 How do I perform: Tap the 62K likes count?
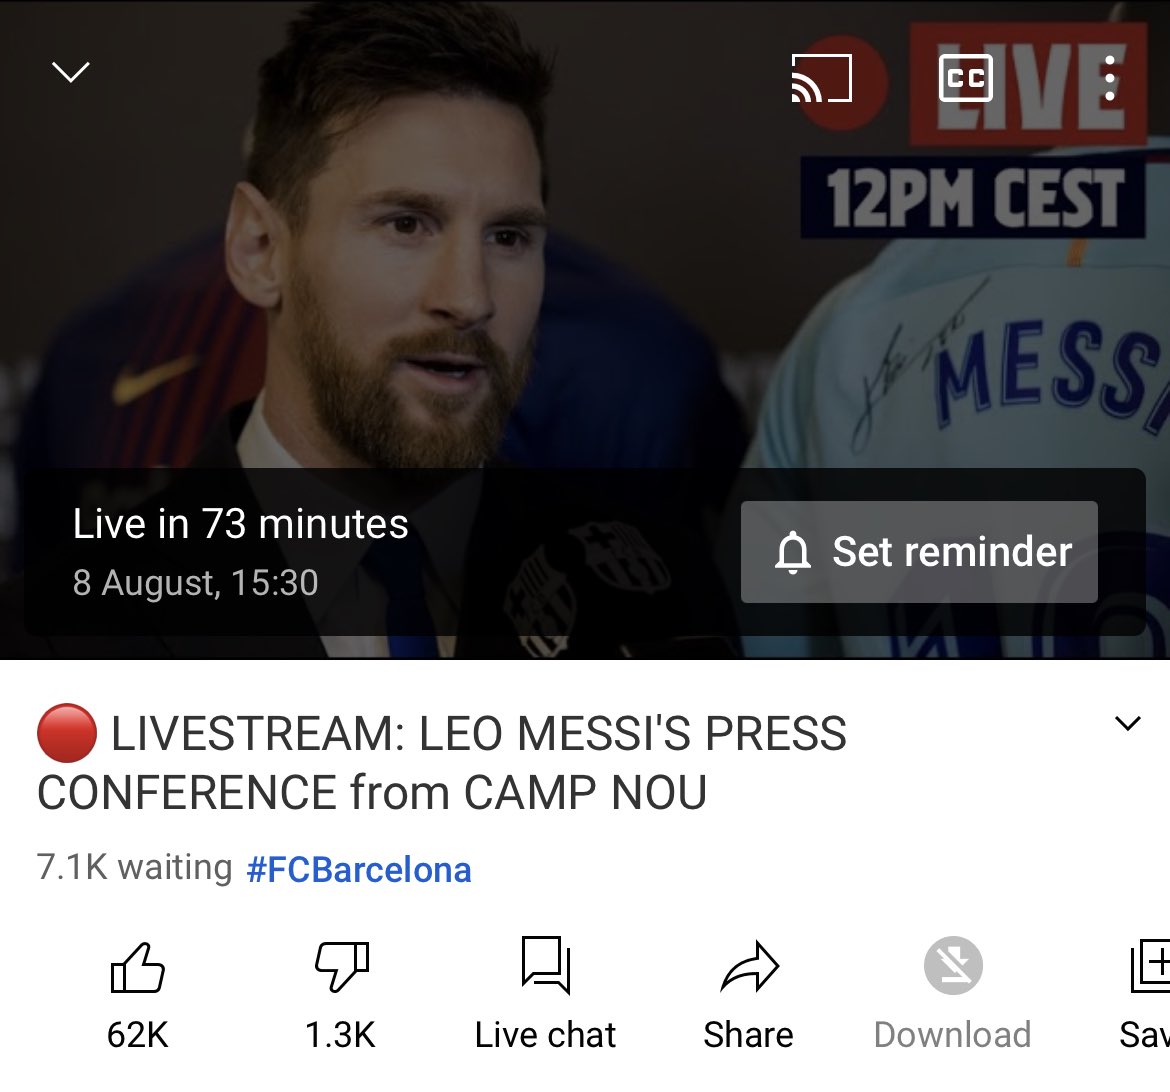pos(137,1035)
